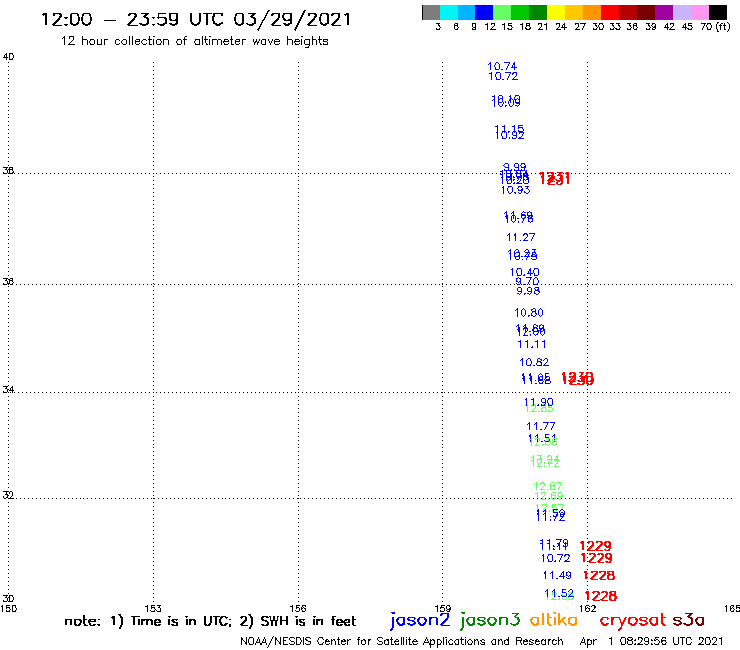The height and width of the screenshot is (650, 740).
Task: Click the red '1231' cryosat time label
Action: tap(555, 178)
